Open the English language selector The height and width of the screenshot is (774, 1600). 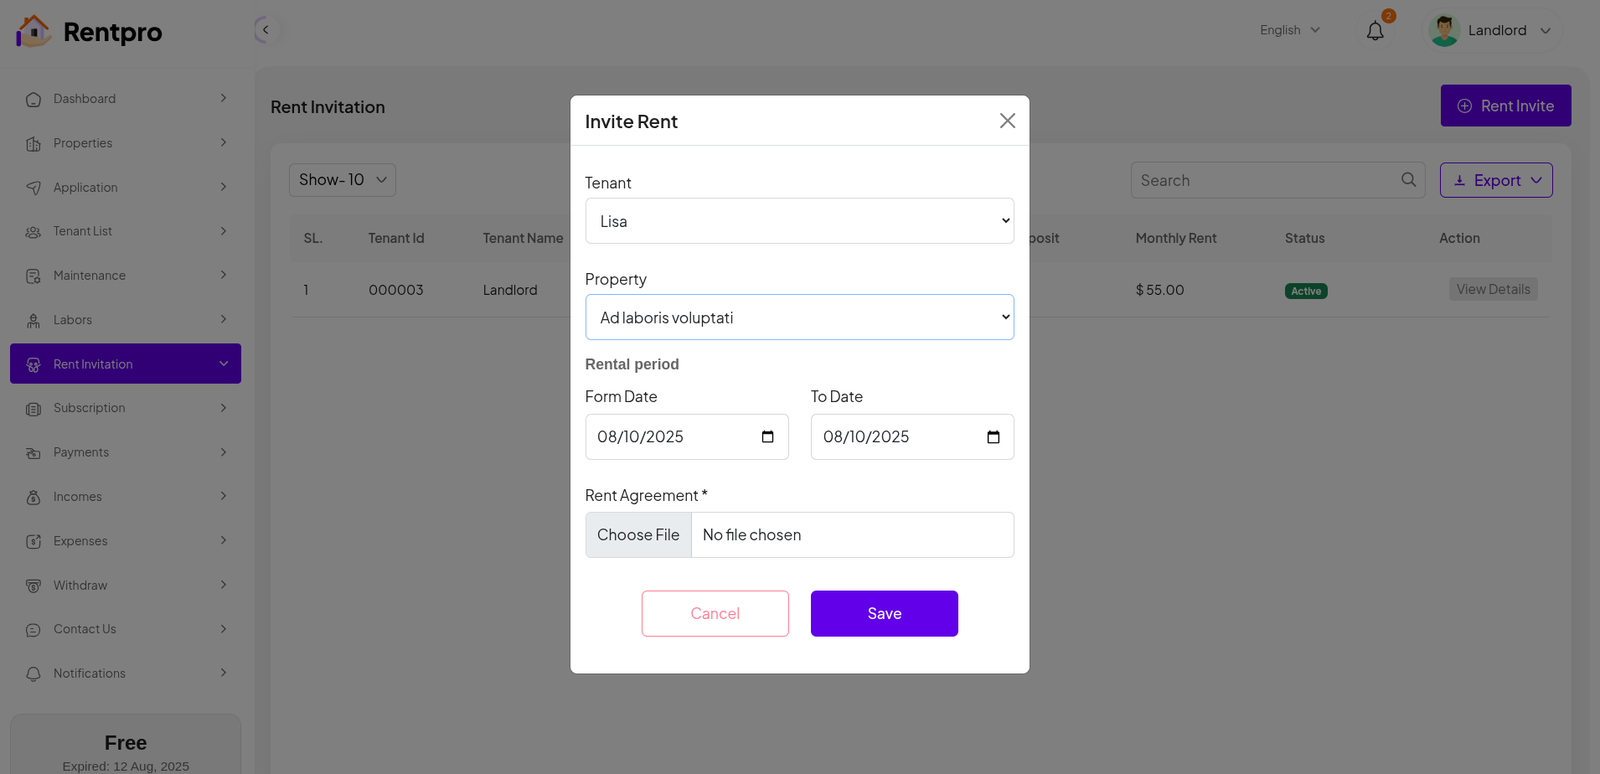coord(1289,30)
